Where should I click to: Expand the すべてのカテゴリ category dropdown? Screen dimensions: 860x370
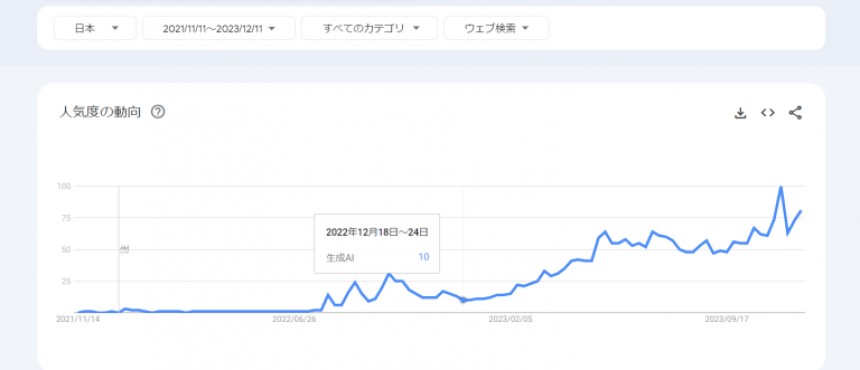coord(369,28)
